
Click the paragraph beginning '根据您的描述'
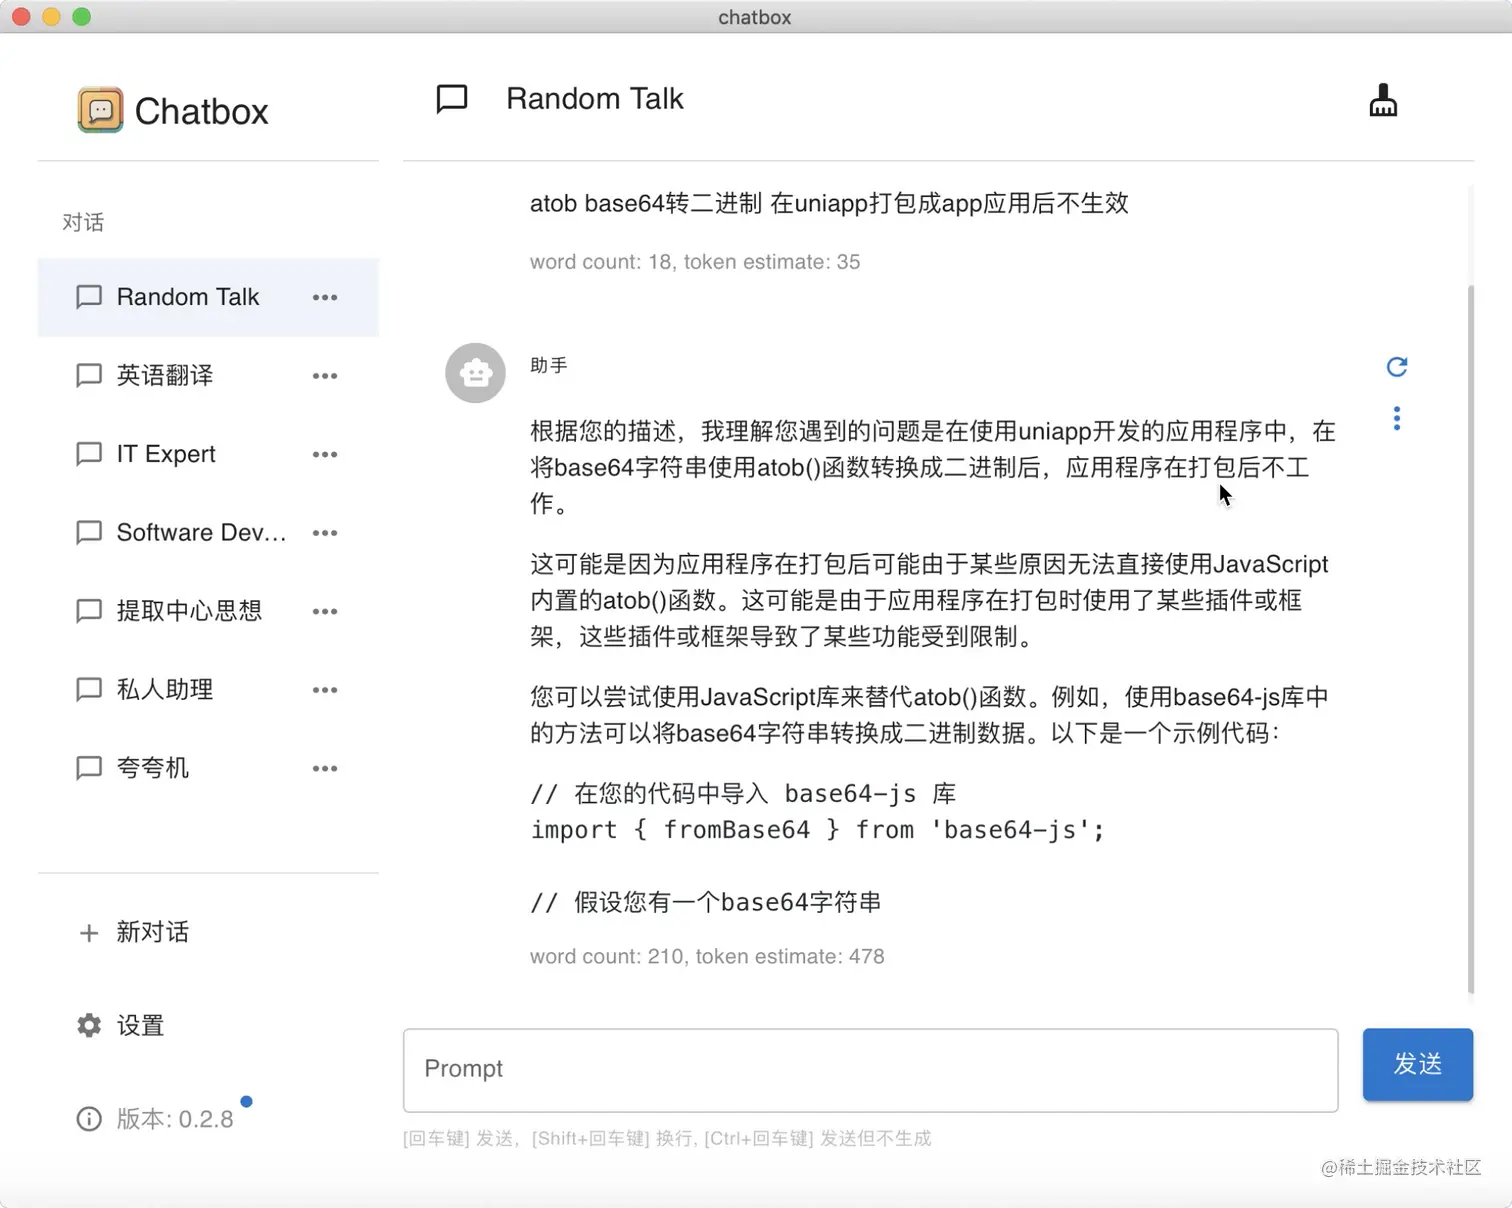tap(933, 467)
